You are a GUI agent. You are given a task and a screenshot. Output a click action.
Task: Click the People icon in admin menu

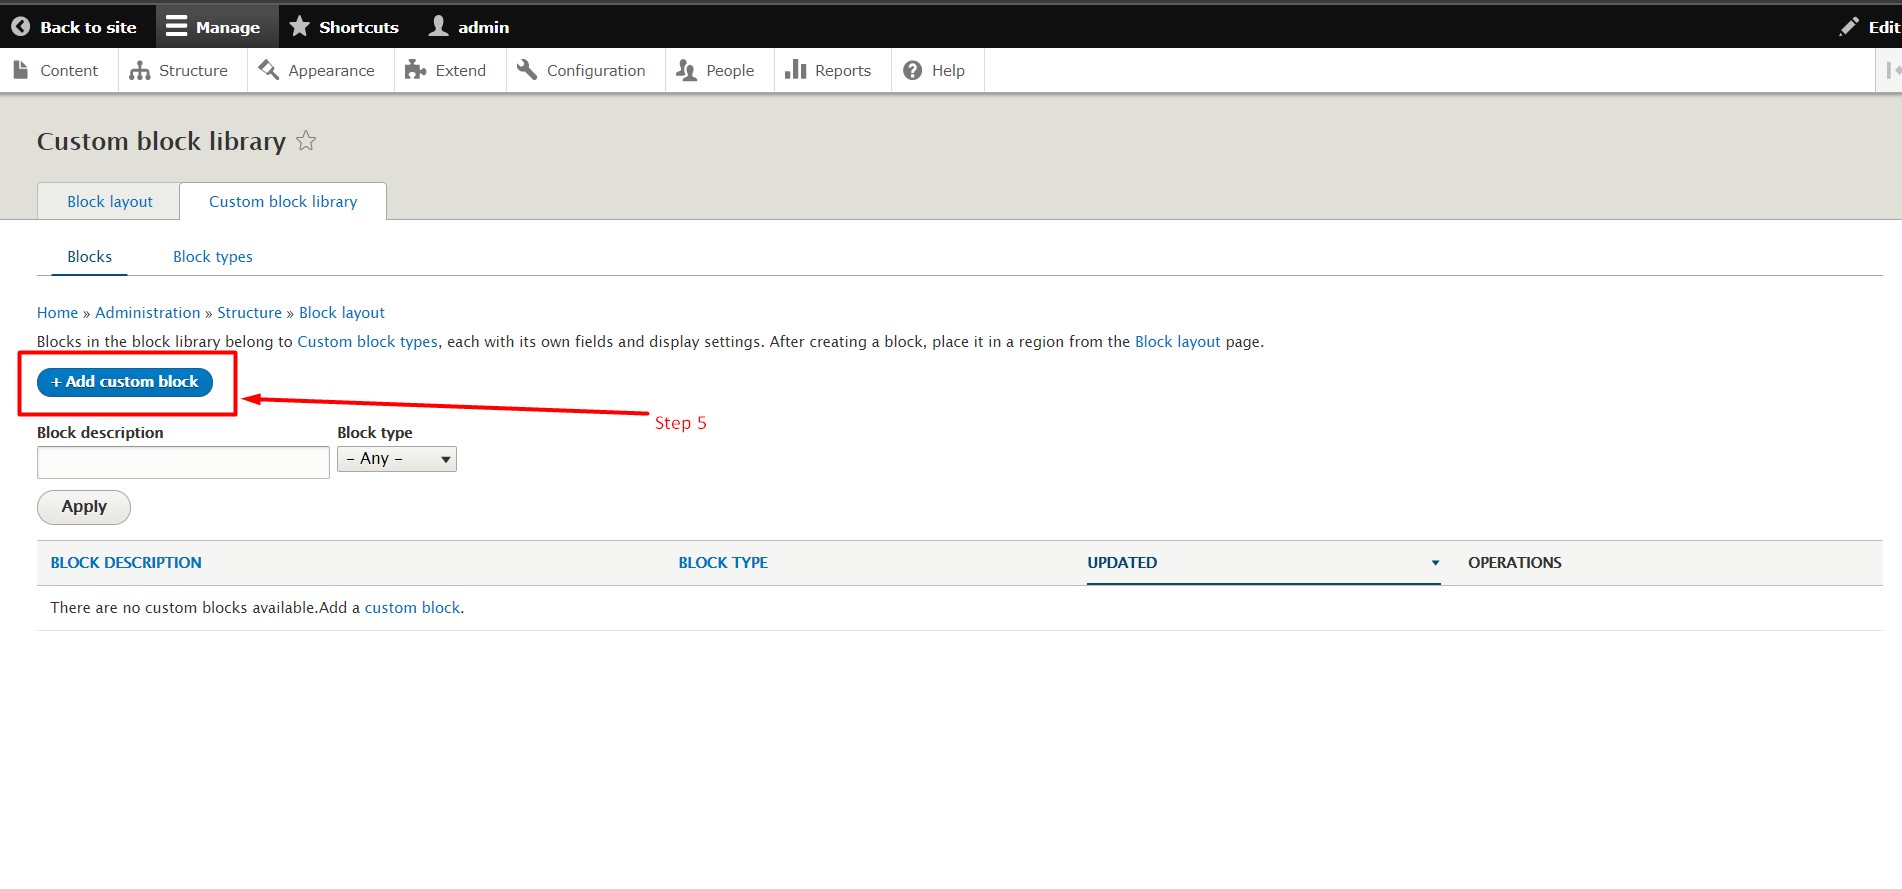pos(686,70)
